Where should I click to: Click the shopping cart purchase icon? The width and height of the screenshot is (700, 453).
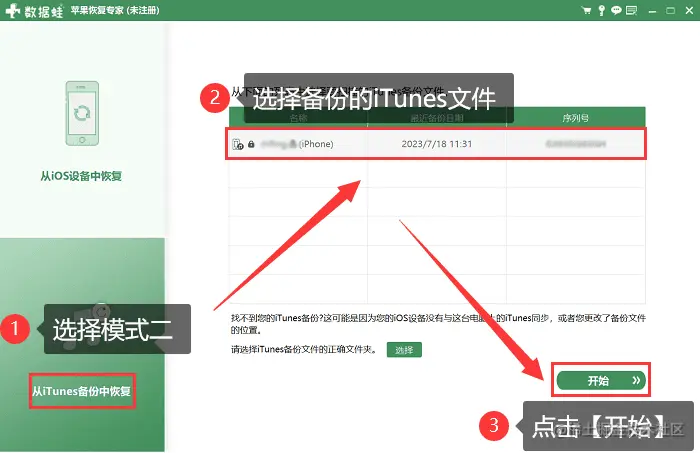point(587,10)
